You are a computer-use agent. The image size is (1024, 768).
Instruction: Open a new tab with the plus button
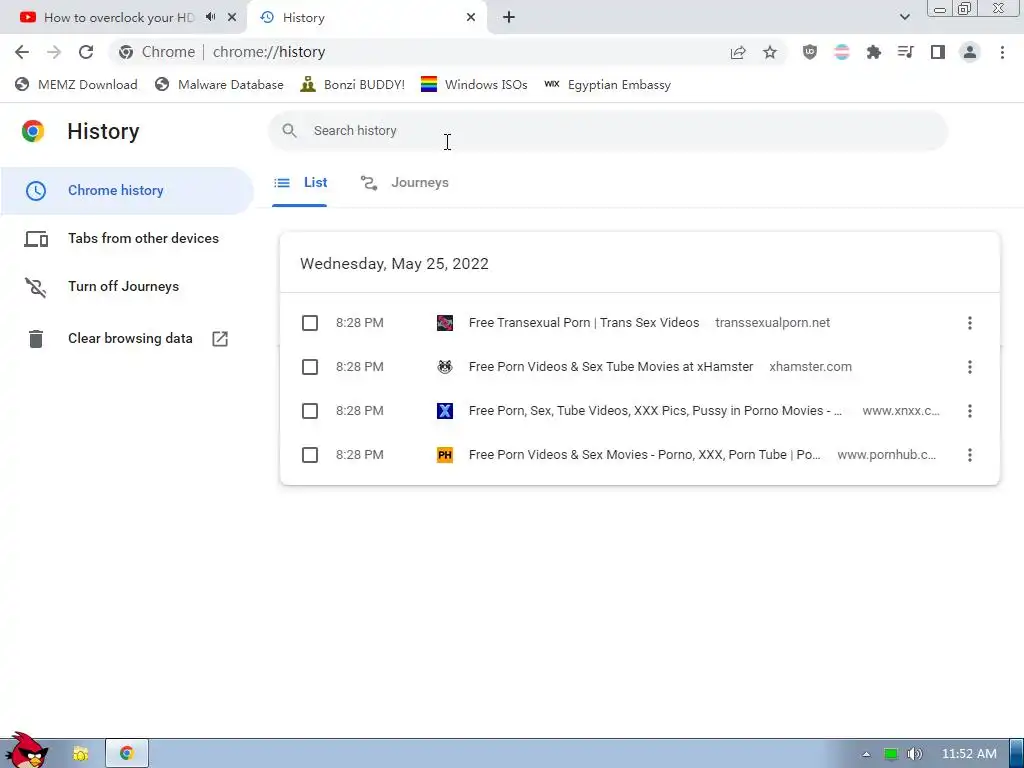pos(509,18)
